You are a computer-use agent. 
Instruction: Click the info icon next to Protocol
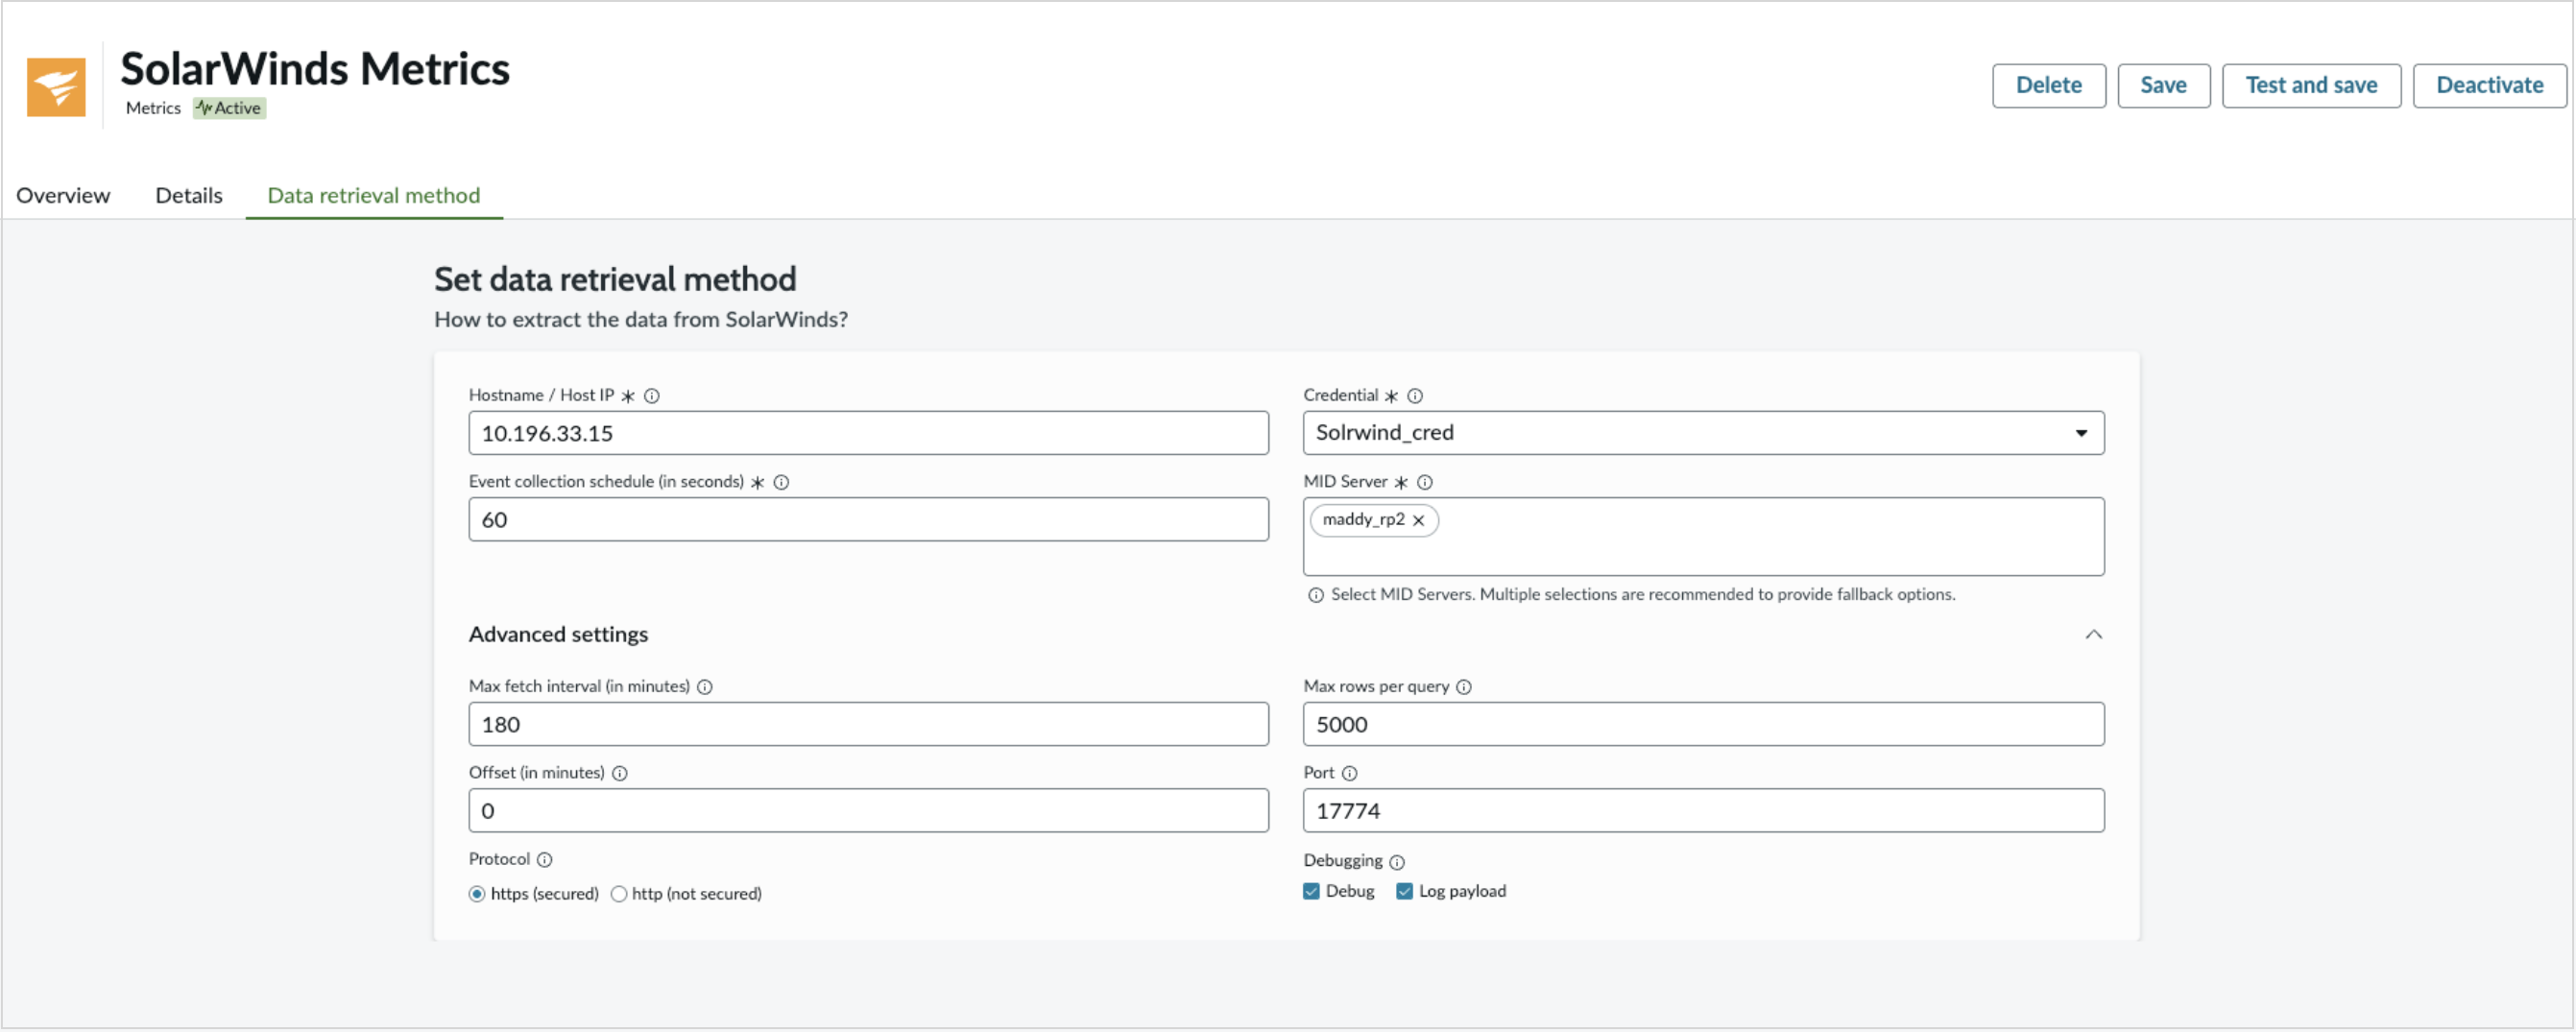pos(545,859)
